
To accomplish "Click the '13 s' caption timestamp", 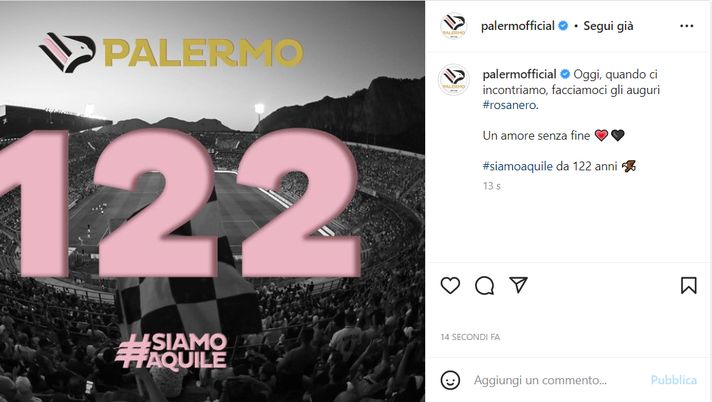I will click(492, 186).
